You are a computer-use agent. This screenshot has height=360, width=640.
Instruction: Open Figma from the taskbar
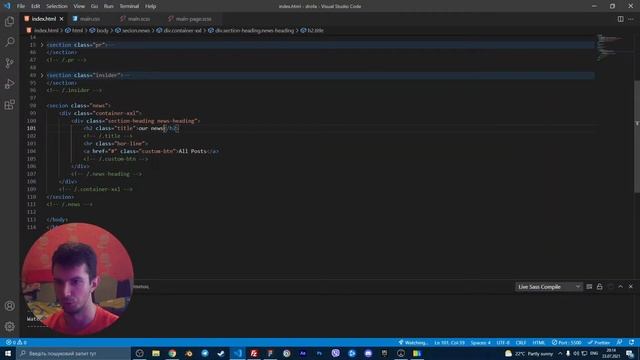[x=270, y=353]
